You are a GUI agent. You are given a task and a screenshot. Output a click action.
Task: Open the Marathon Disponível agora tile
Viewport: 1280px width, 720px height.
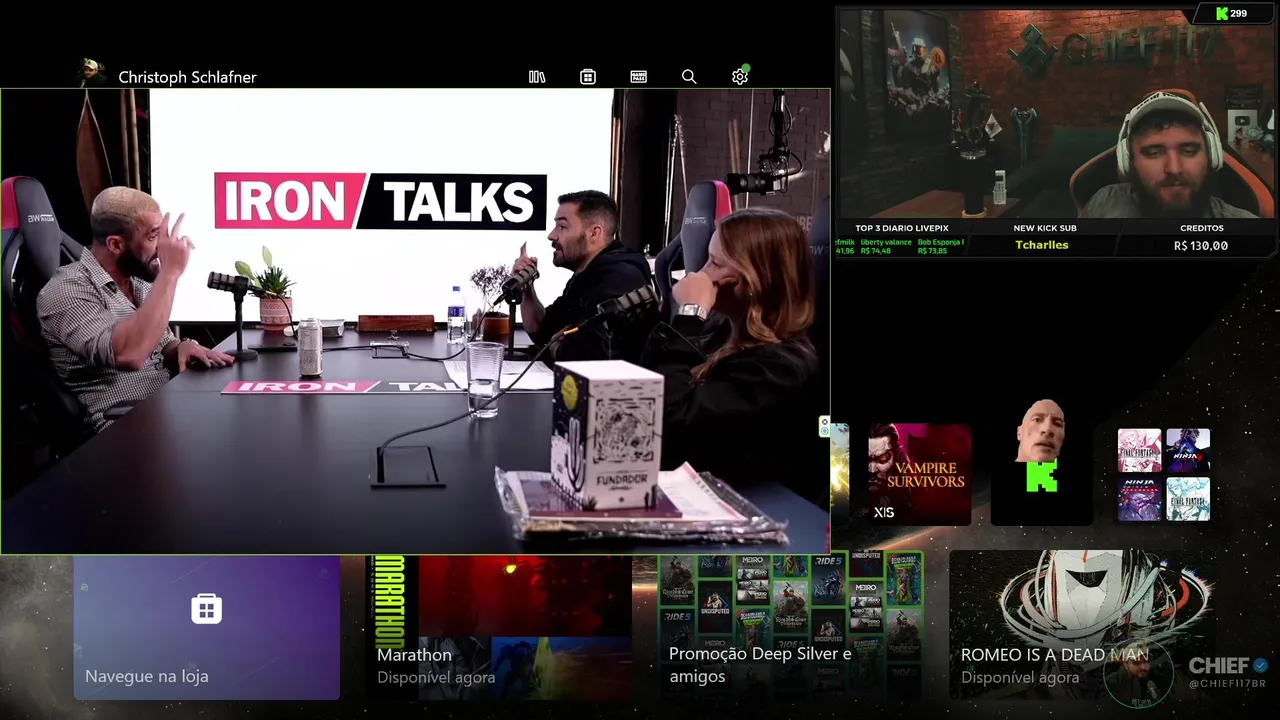(x=500, y=627)
